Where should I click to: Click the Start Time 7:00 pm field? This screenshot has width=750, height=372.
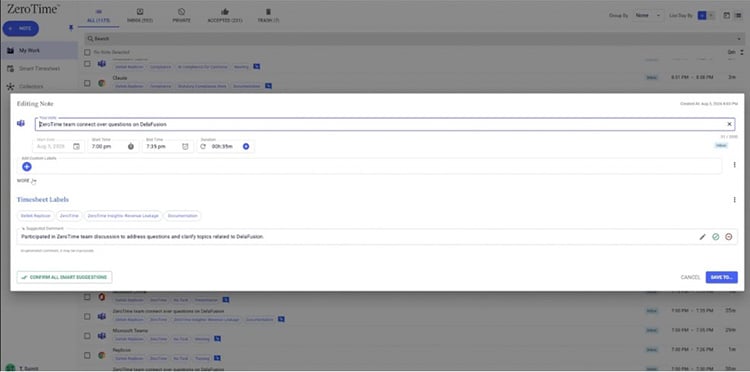tap(113, 146)
